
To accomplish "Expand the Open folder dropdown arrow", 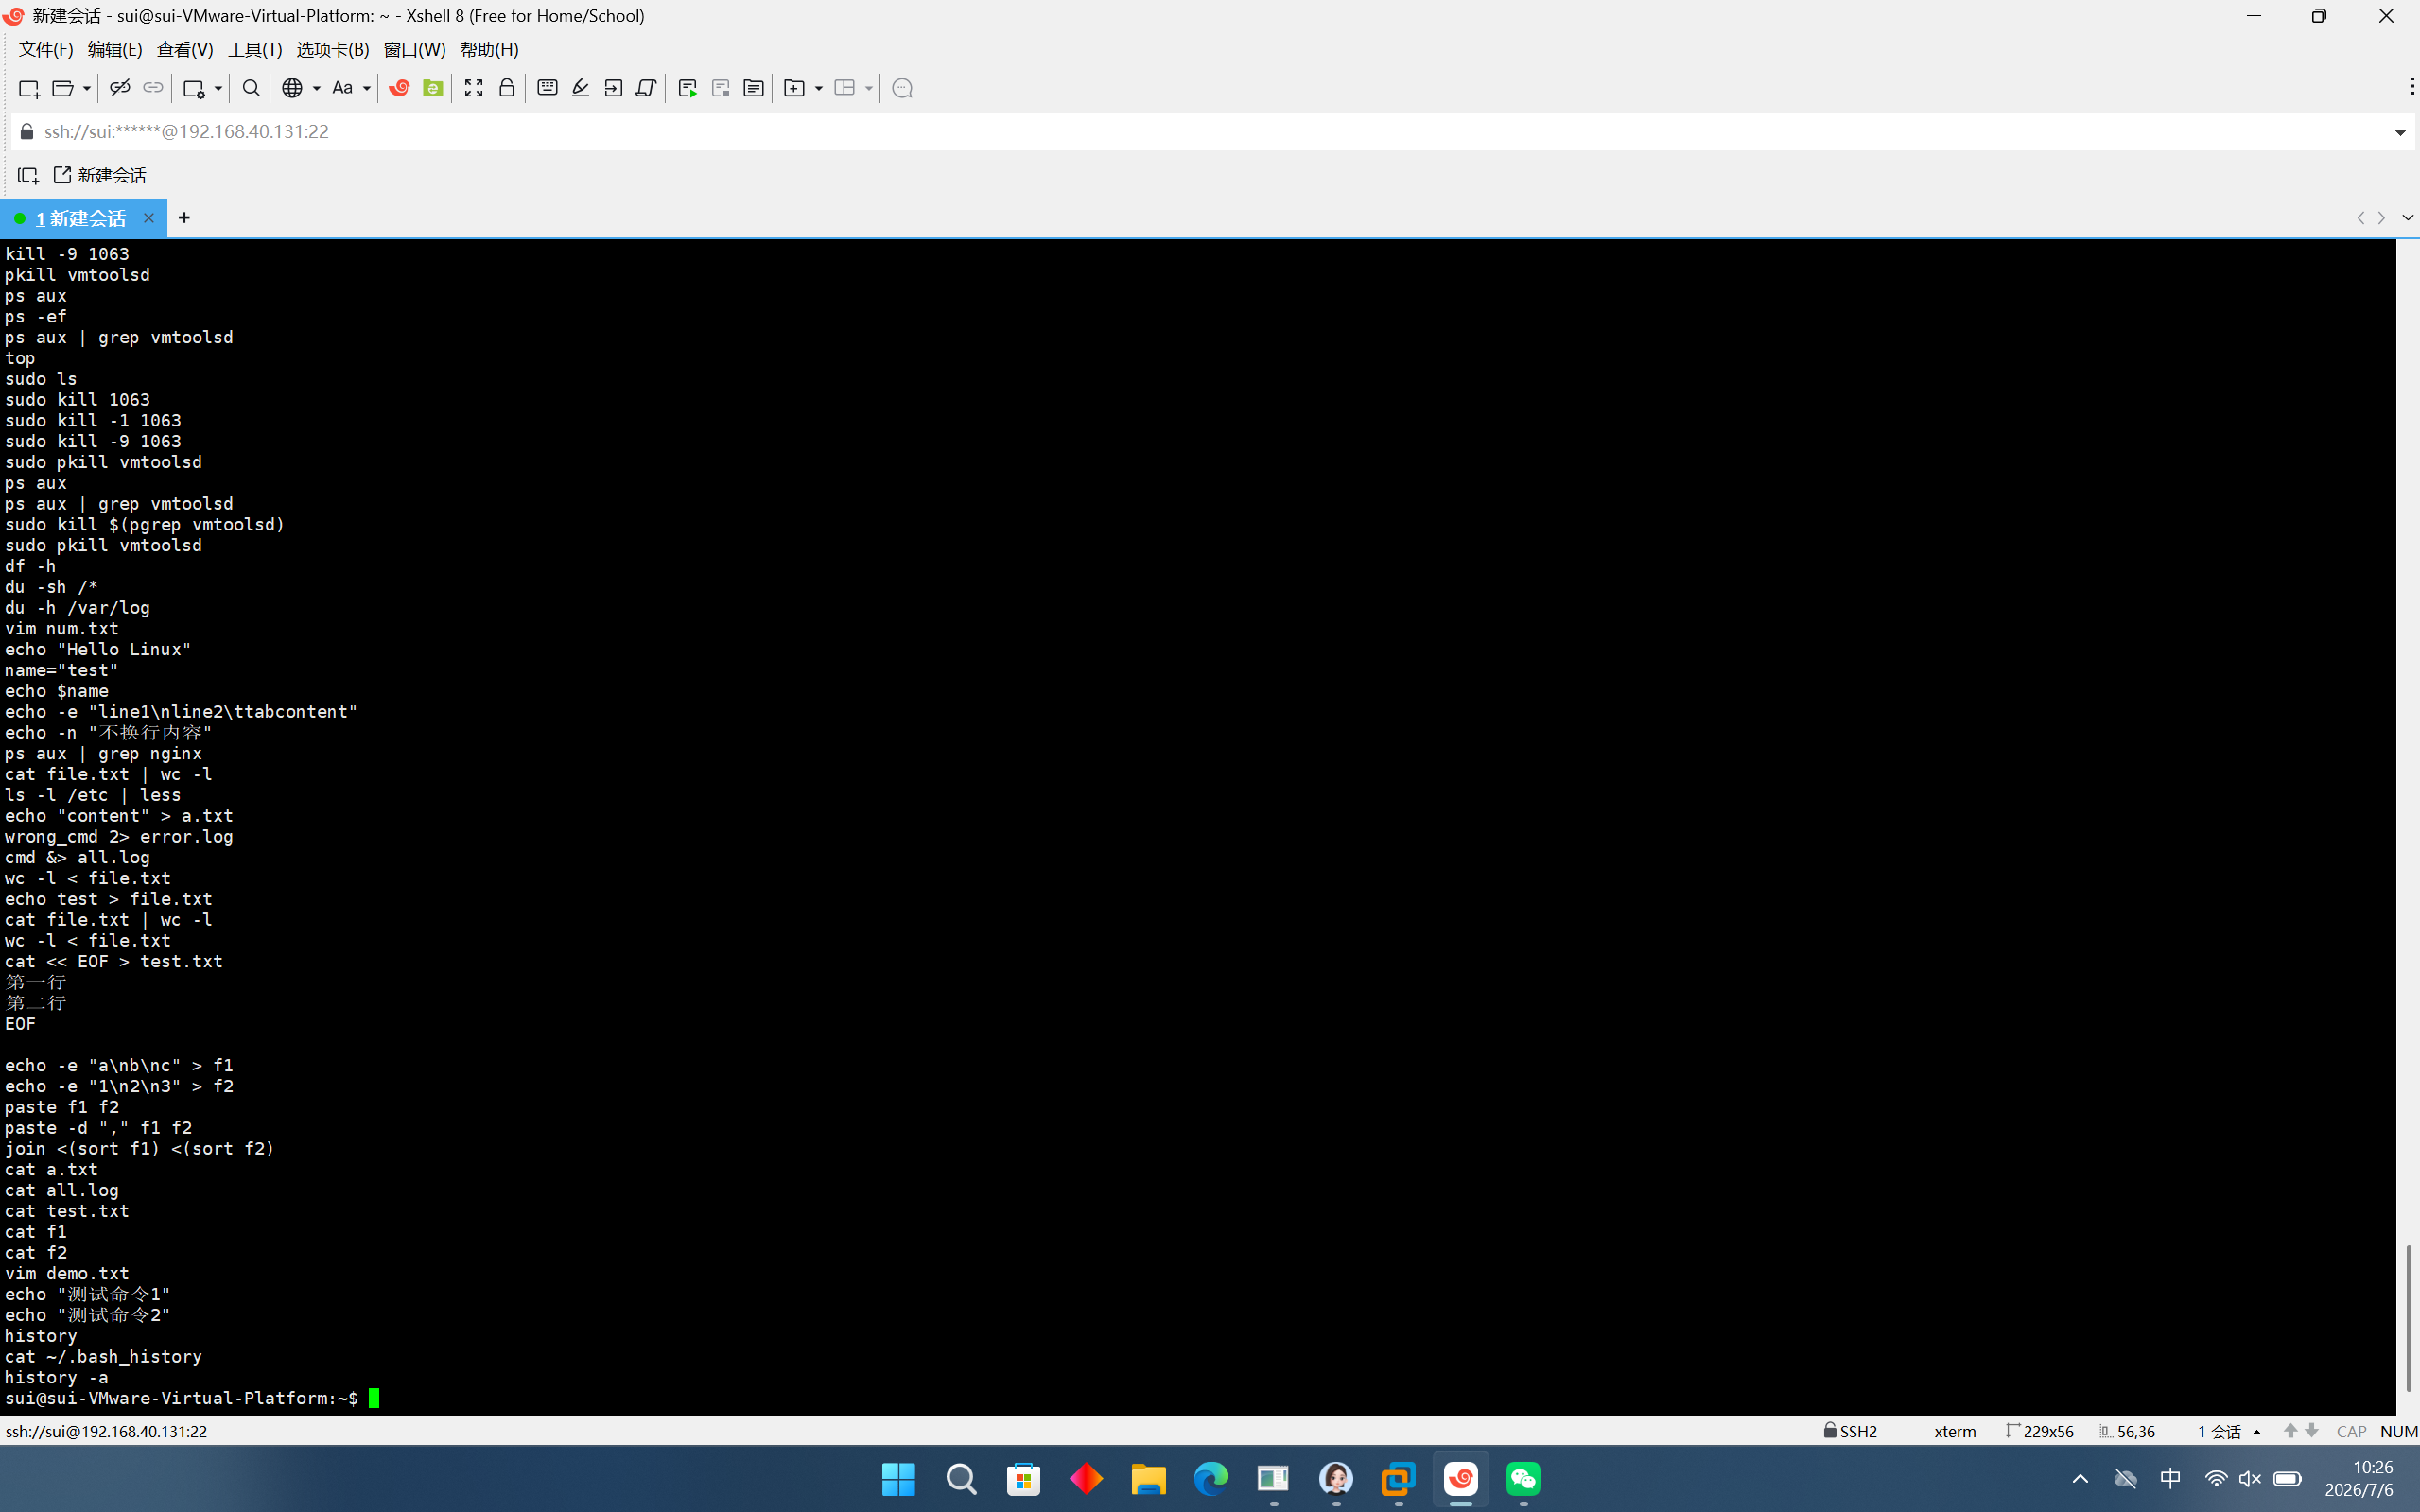I will pos(87,89).
